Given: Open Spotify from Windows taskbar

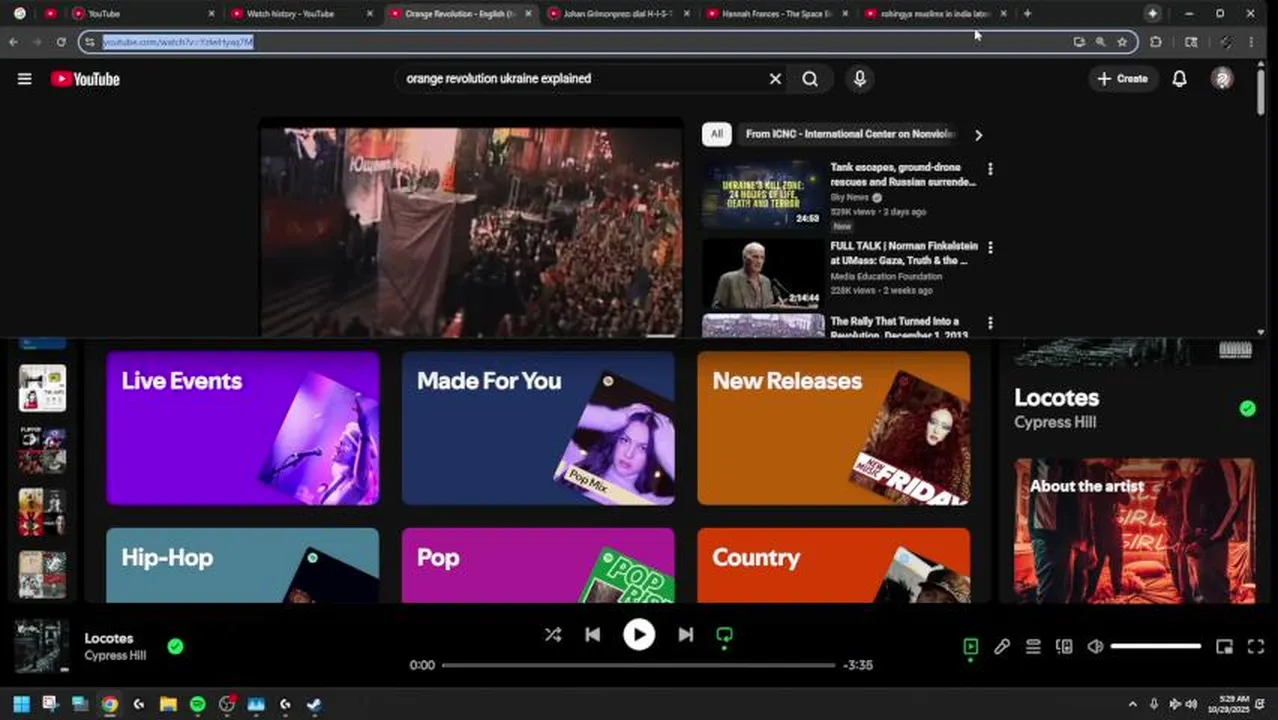Looking at the screenshot, I should click(x=197, y=704).
